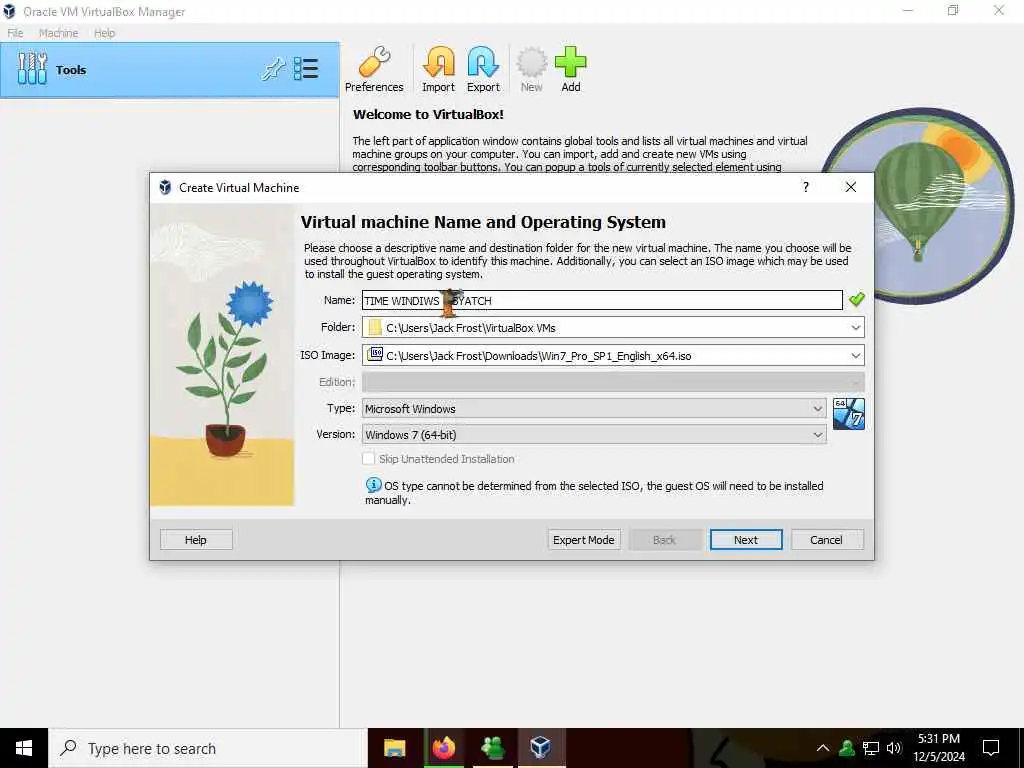This screenshot has height=768, width=1024.
Task: Click the disabled Edition dropdown
Action: point(613,382)
